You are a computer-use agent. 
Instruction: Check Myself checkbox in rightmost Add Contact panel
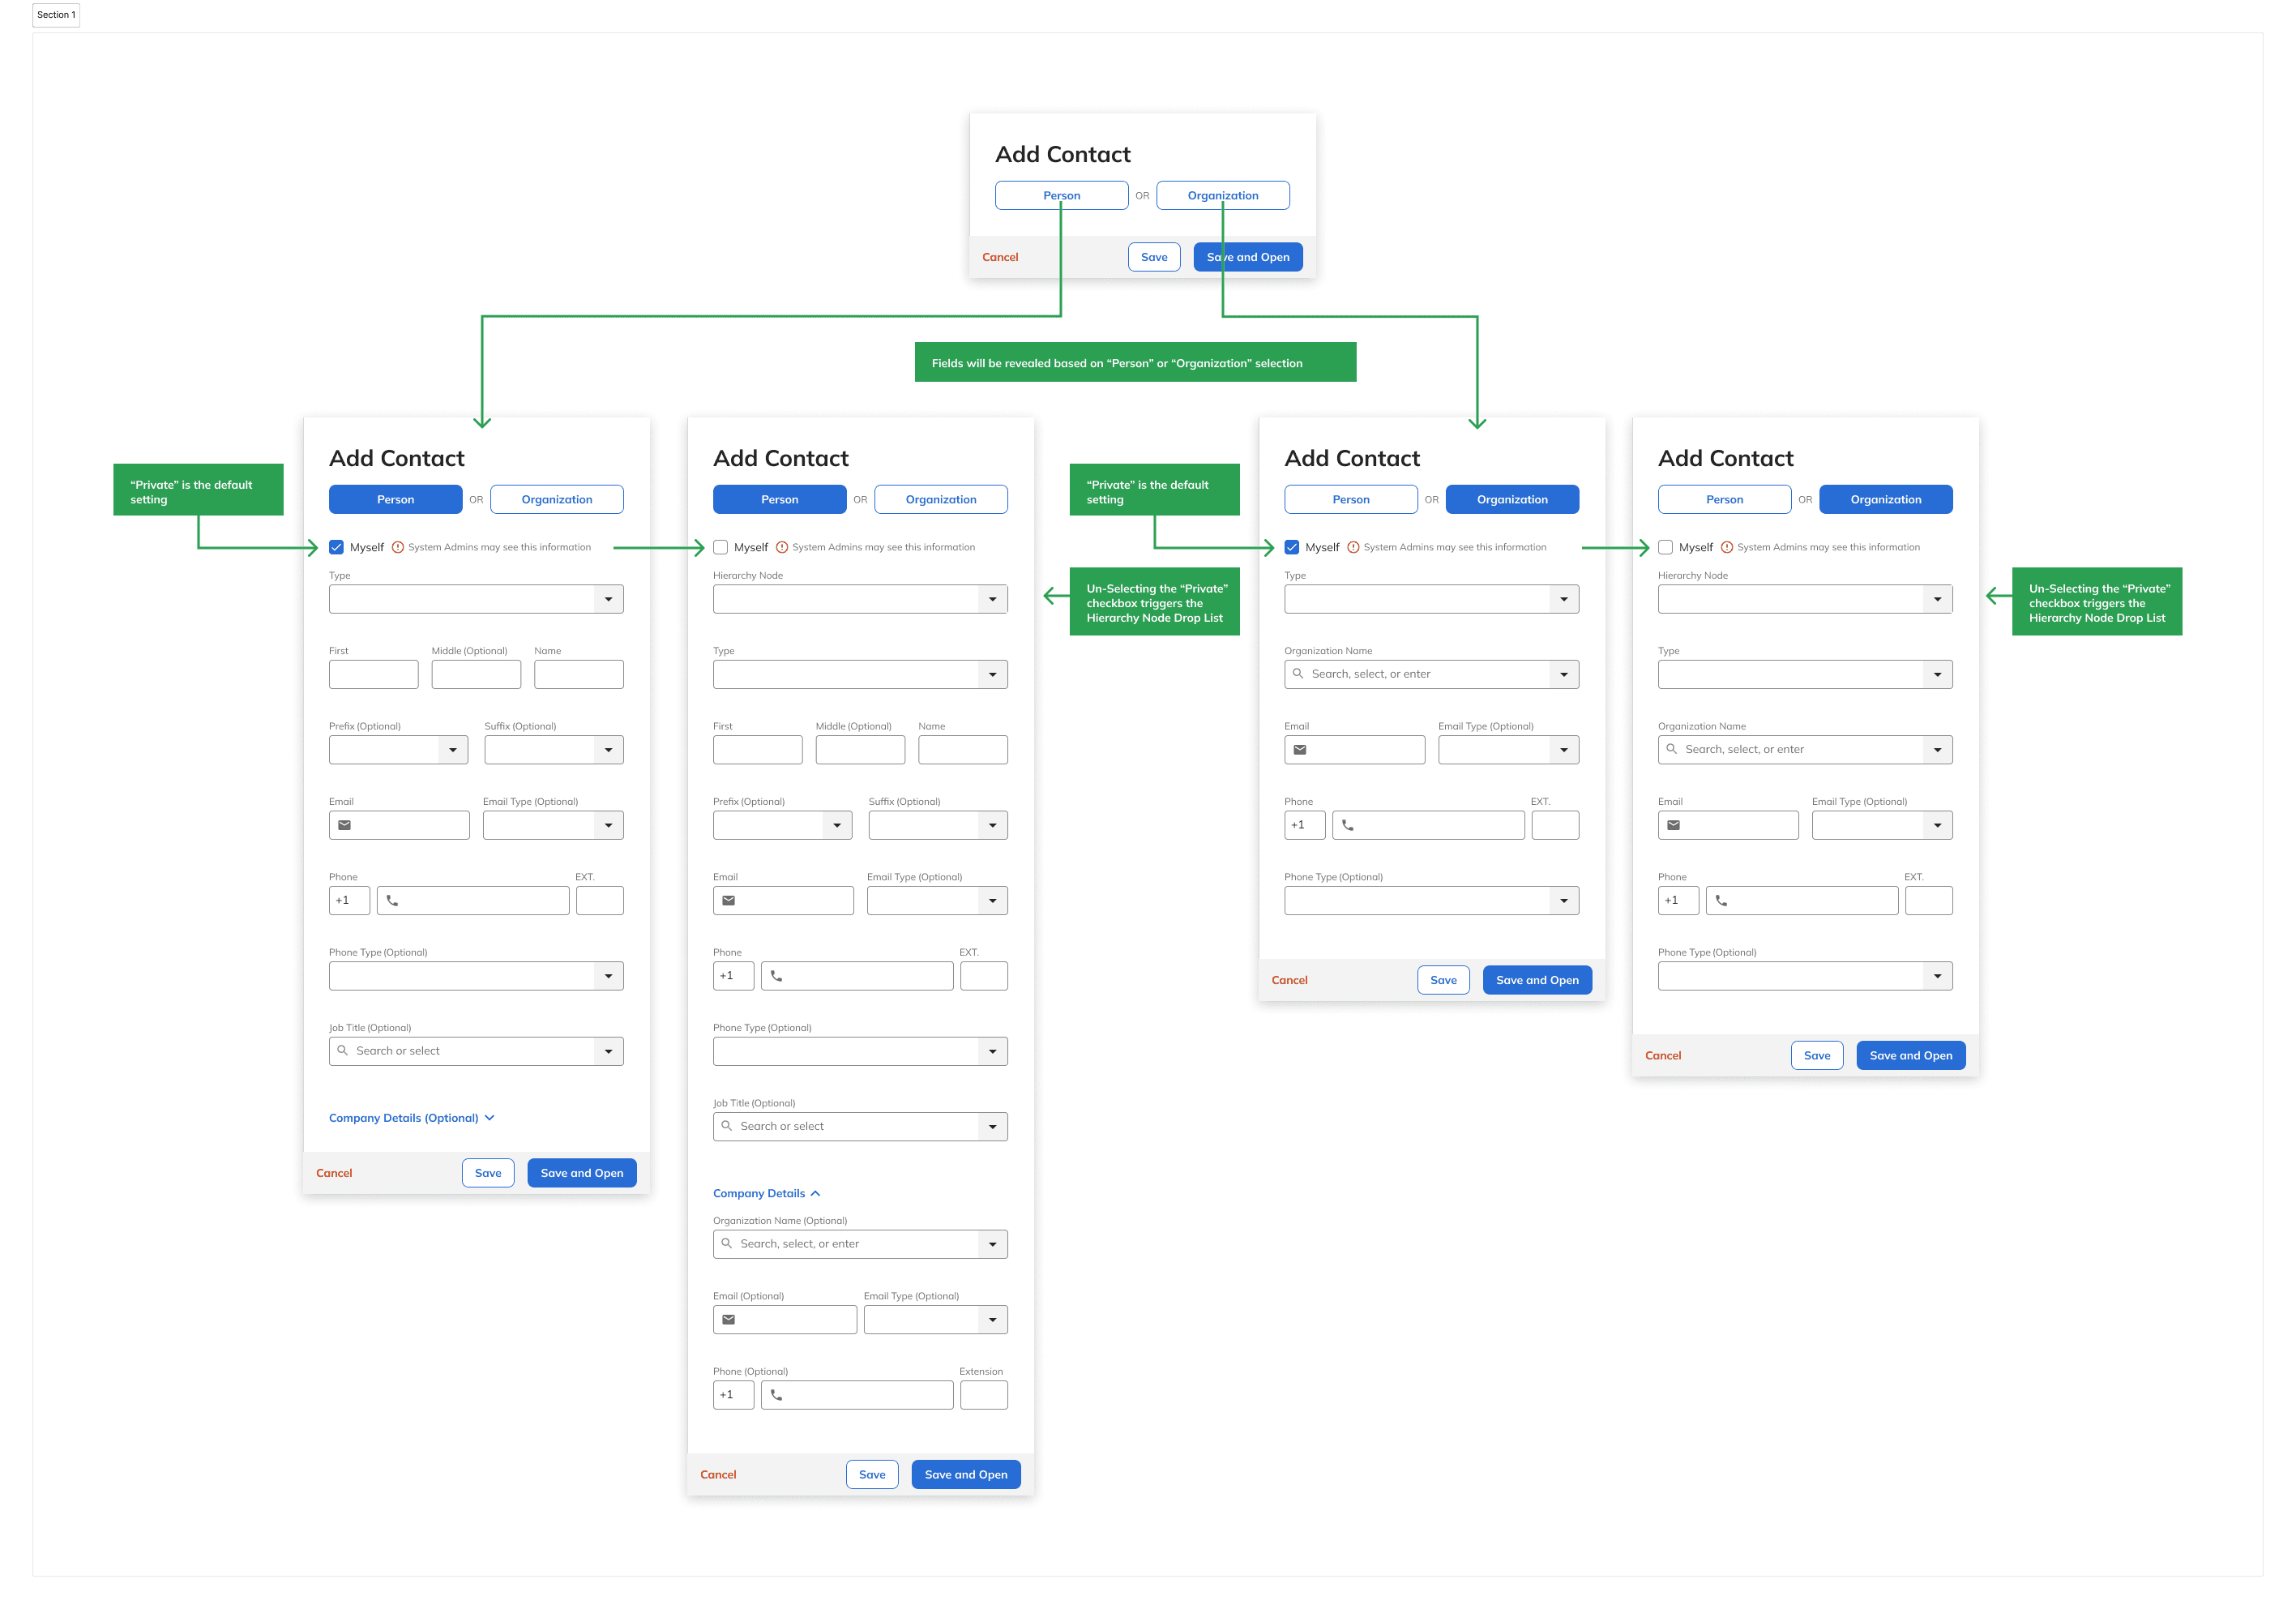[1665, 547]
